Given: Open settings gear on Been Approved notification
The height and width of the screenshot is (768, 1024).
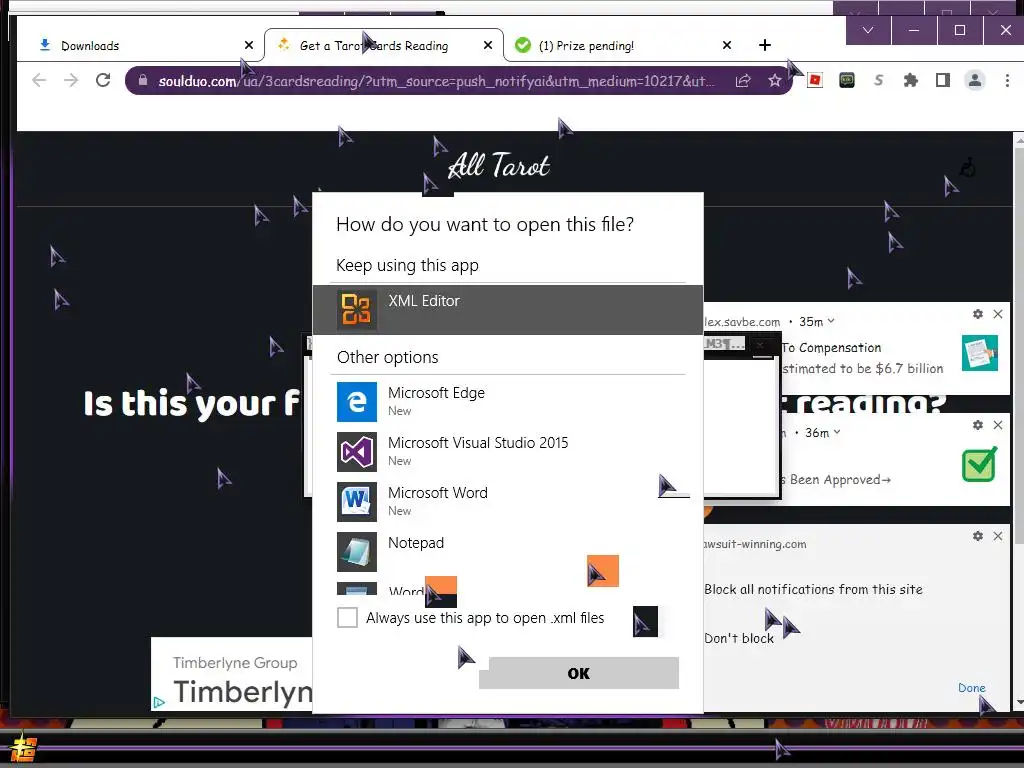Looking at the screenshot, I should pyautogui.click(x=978, y=425).
